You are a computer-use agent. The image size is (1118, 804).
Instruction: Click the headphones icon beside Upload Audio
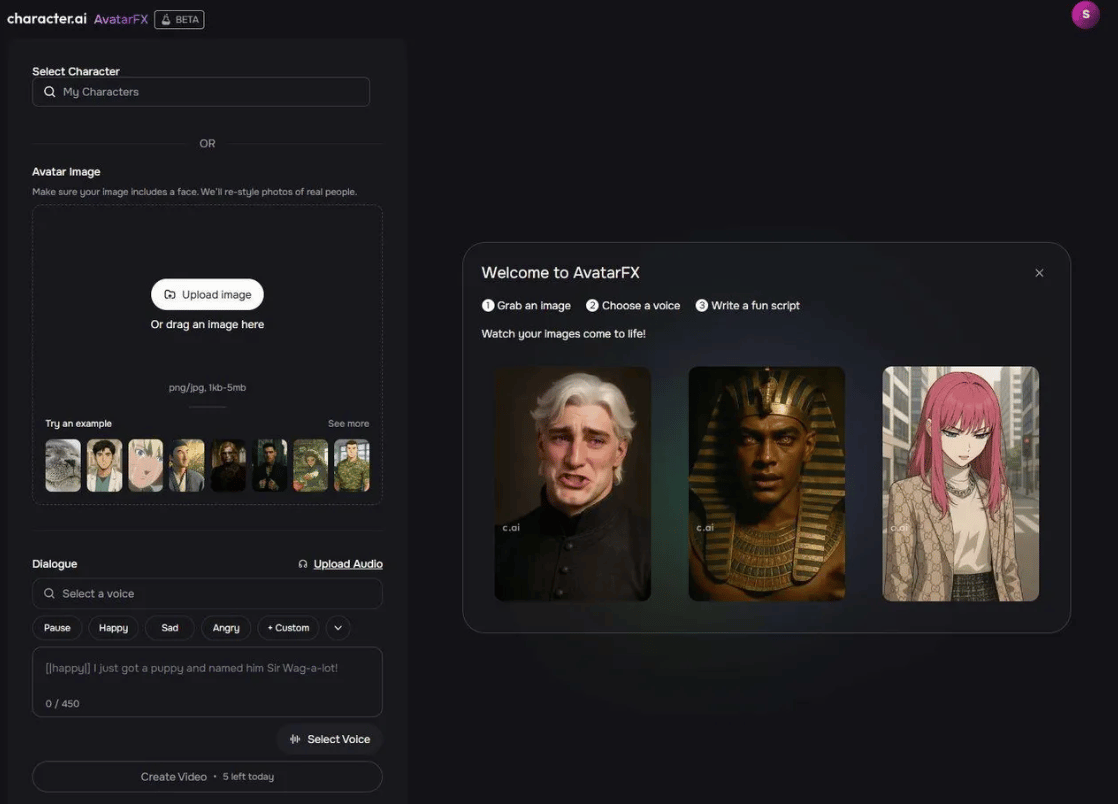(x=303, y=564)
